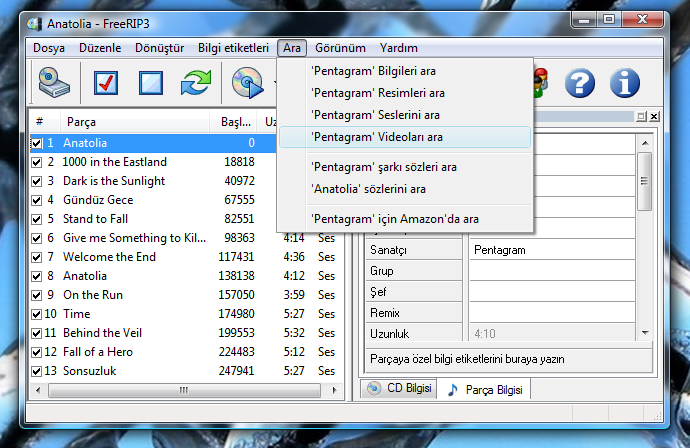Click CD icon on CD Bilgisi tab
The height and width of the screenshot is (448, 690).
374,388
